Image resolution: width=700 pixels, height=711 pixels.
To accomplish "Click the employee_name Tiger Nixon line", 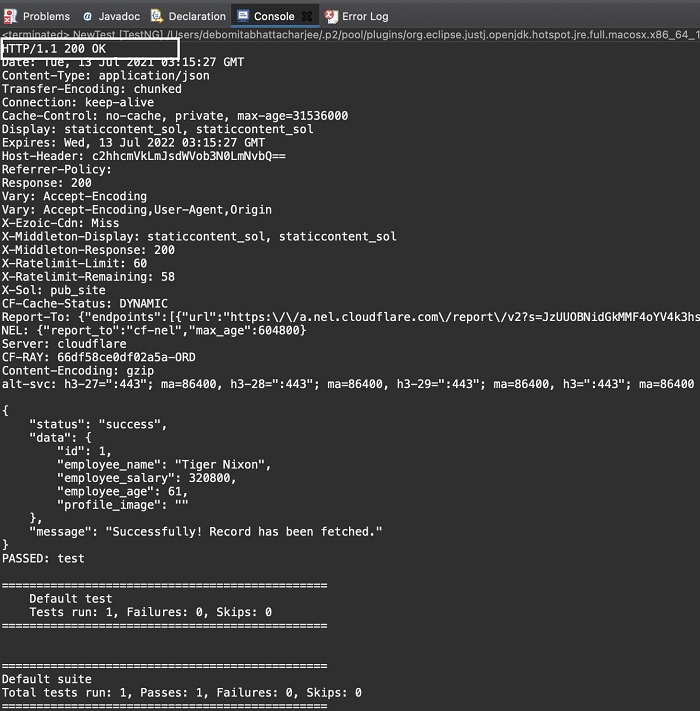I will [165, 465].
